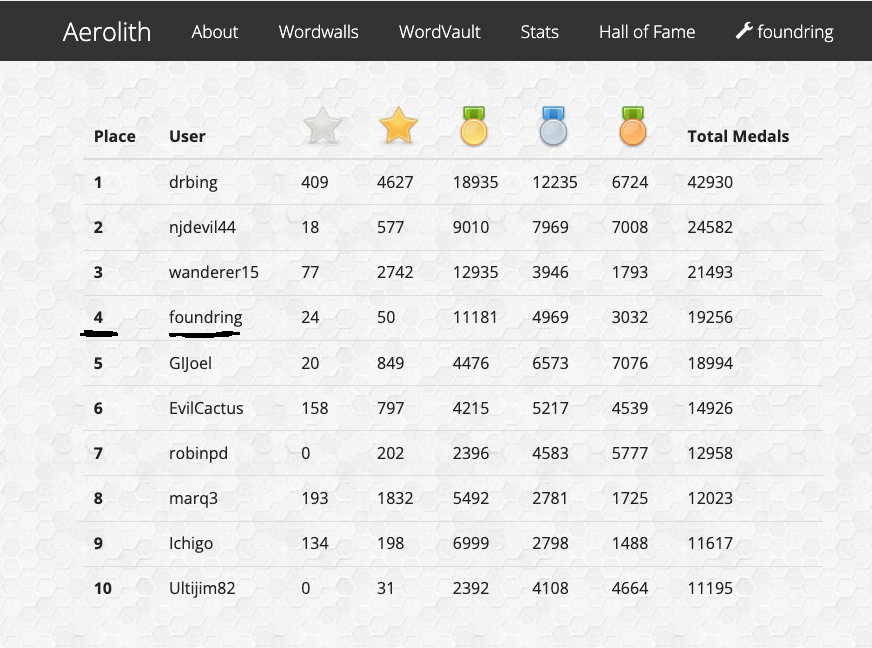Select user njdevil44
This screenshot has height=648, width=872.
click(x=202, y=227)
